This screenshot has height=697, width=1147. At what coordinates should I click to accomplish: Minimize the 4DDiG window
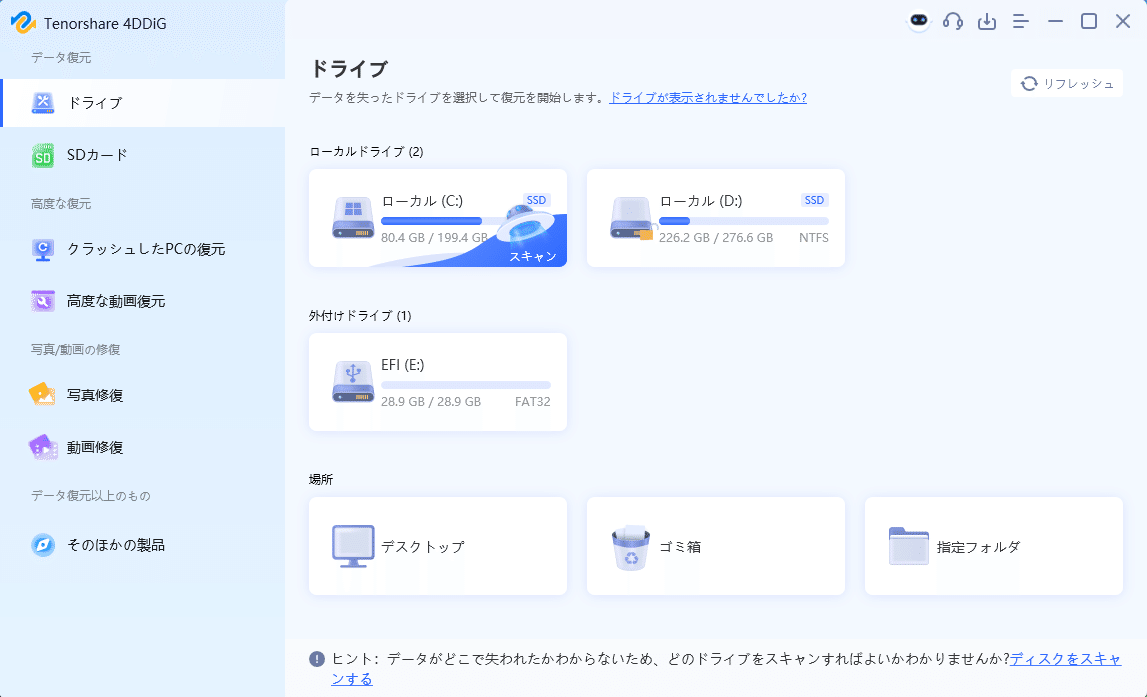coord(1055,21)
